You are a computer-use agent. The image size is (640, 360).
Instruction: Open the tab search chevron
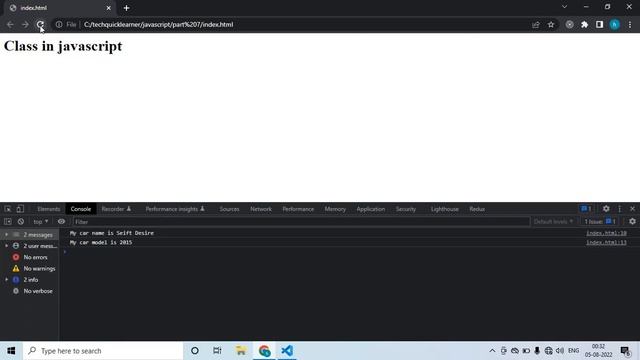tap(564, 7)
